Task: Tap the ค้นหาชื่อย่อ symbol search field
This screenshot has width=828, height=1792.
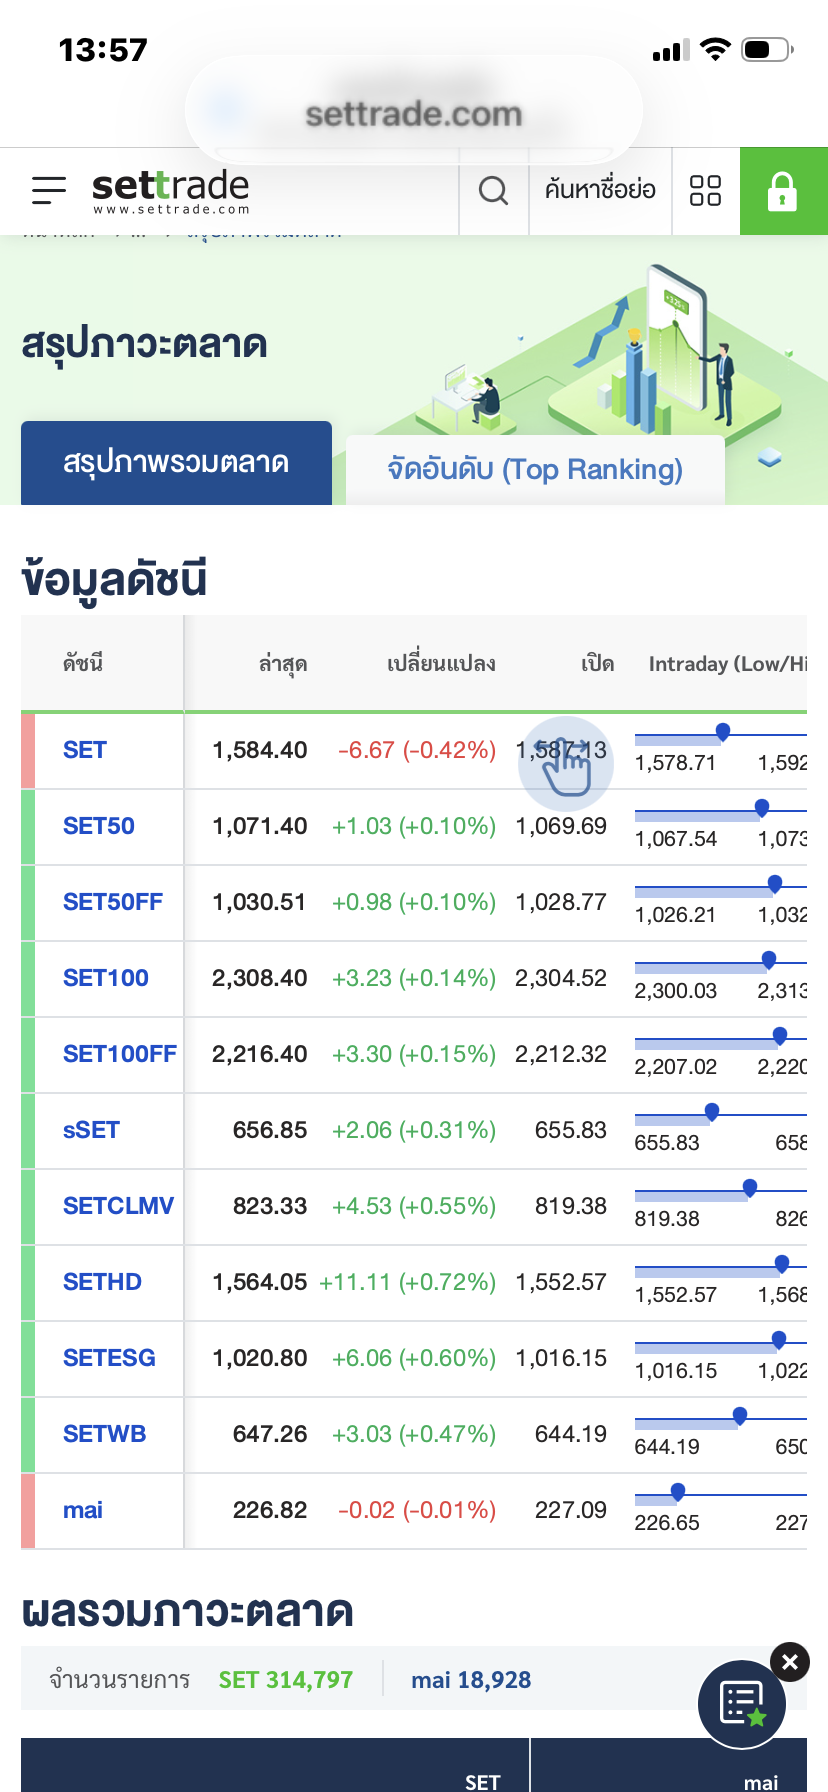Action: (600, 189)
